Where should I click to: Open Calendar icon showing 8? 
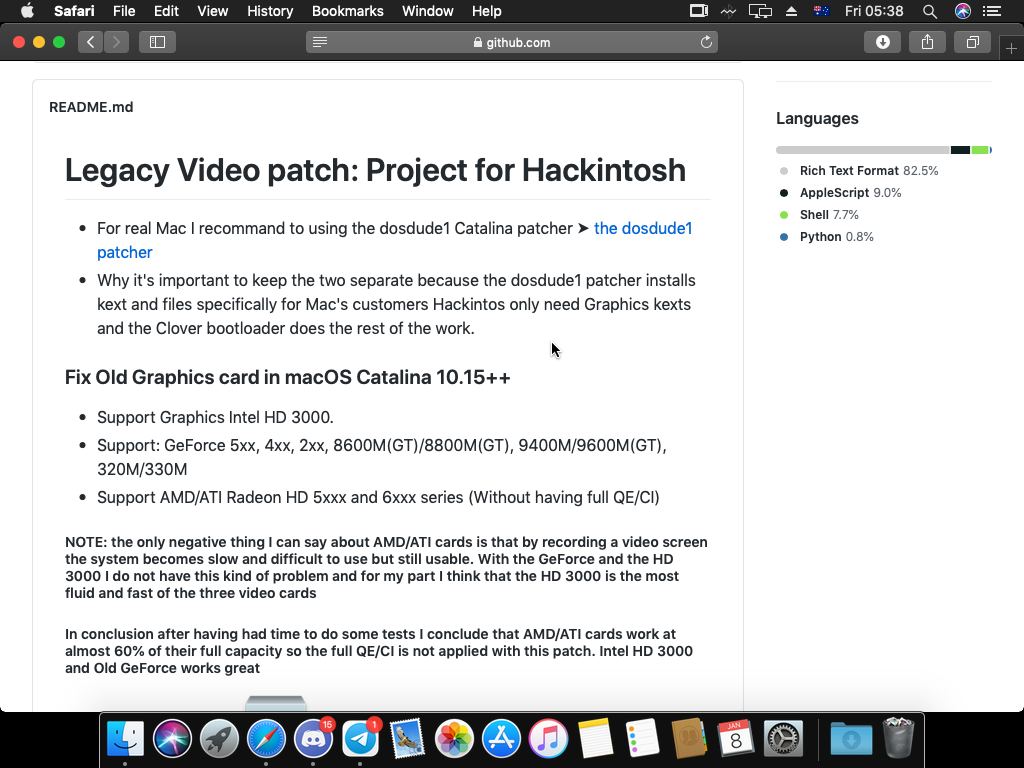point(735,739)
